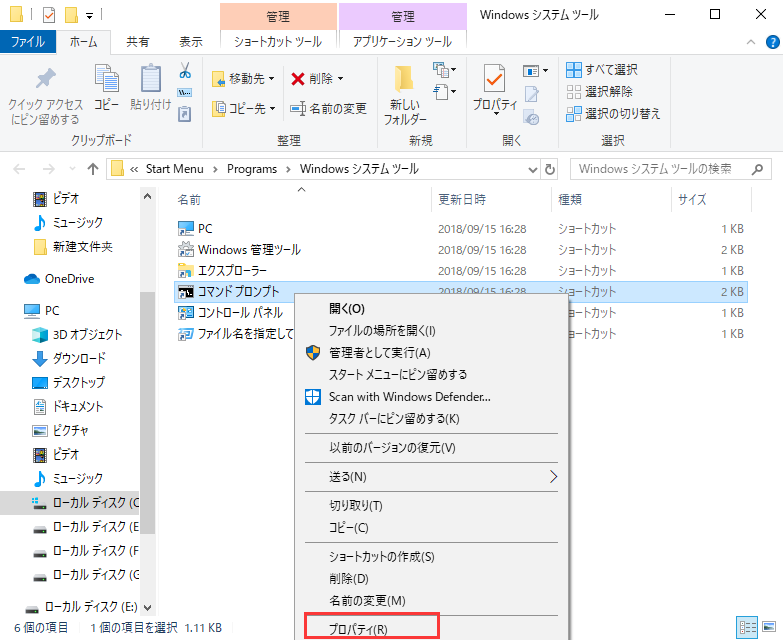Click the History ribbon icon

[531, 117]
